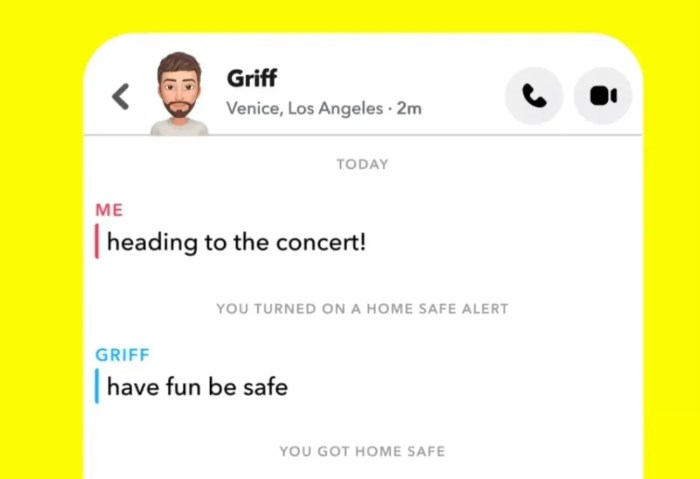Select the "heading to the concert!" message
Viewport: 700px width, 479px height.
click(236, 242)
